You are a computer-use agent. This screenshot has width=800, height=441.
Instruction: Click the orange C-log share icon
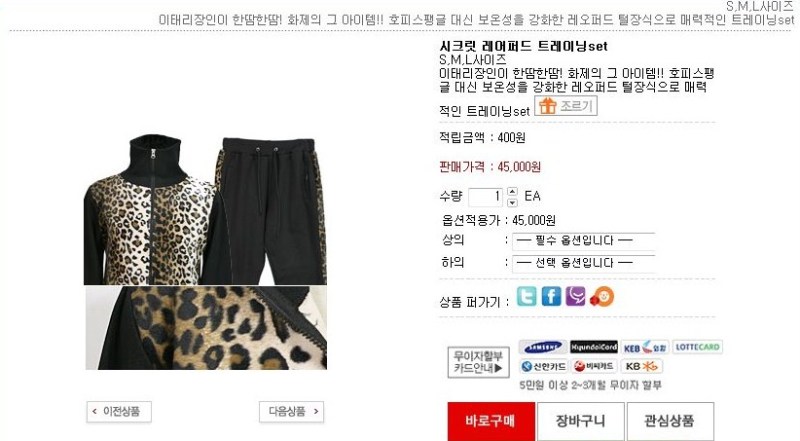pos(602,297)
